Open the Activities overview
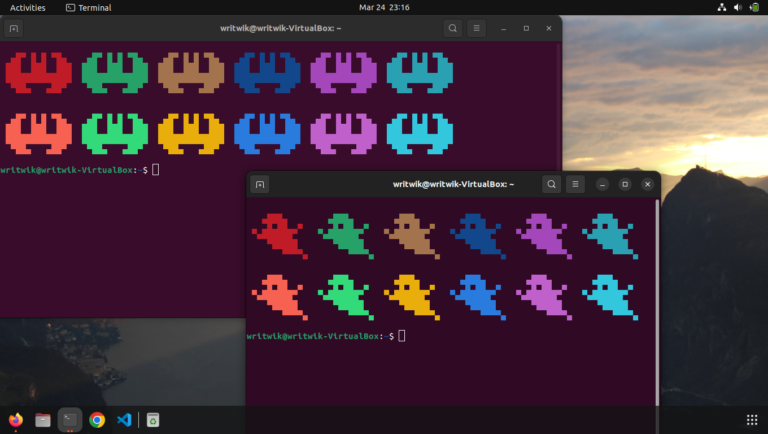 27,7
